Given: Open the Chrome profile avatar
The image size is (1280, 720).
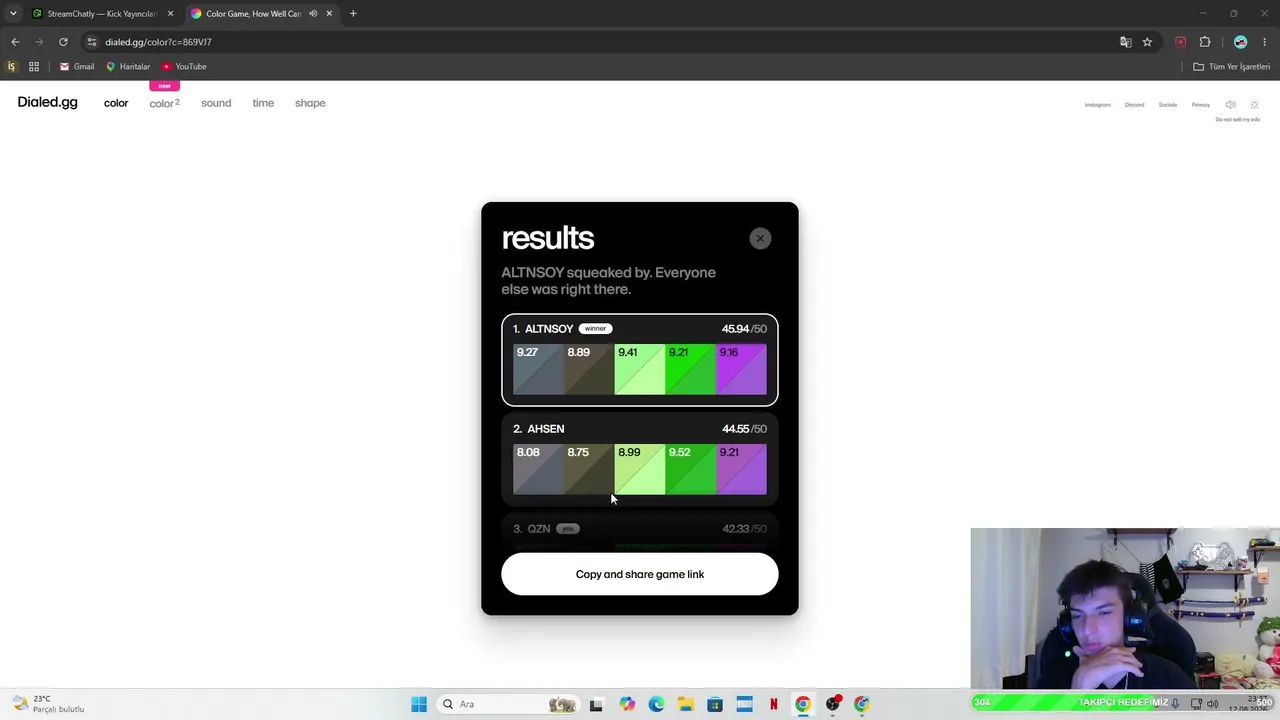Looking at the screenshot, I should point(1241,42).
